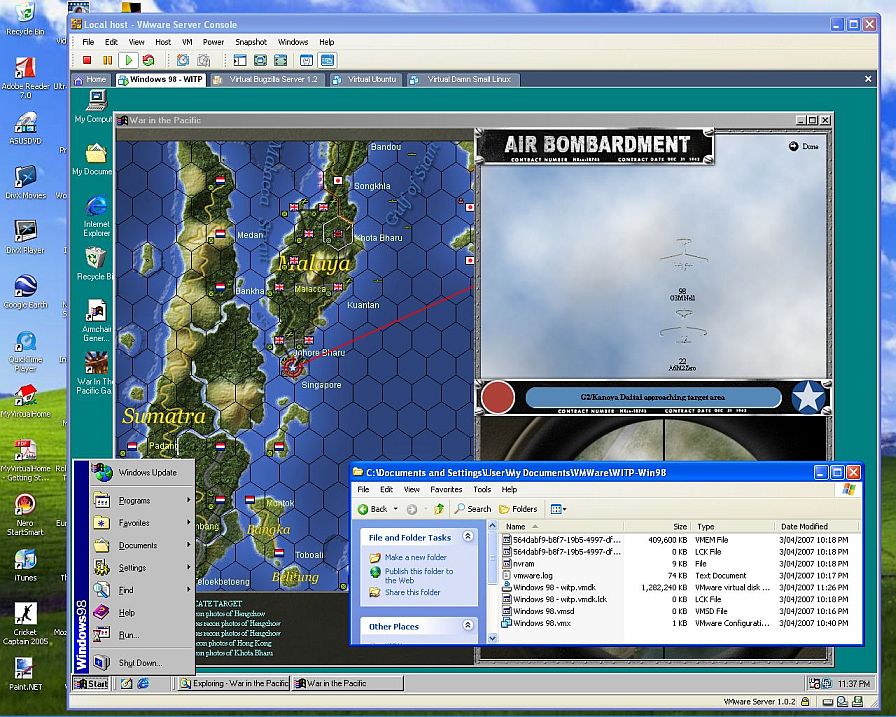Collapse the Other Places panel
Viewport: 896px width, 717px height.
[468, 627]
